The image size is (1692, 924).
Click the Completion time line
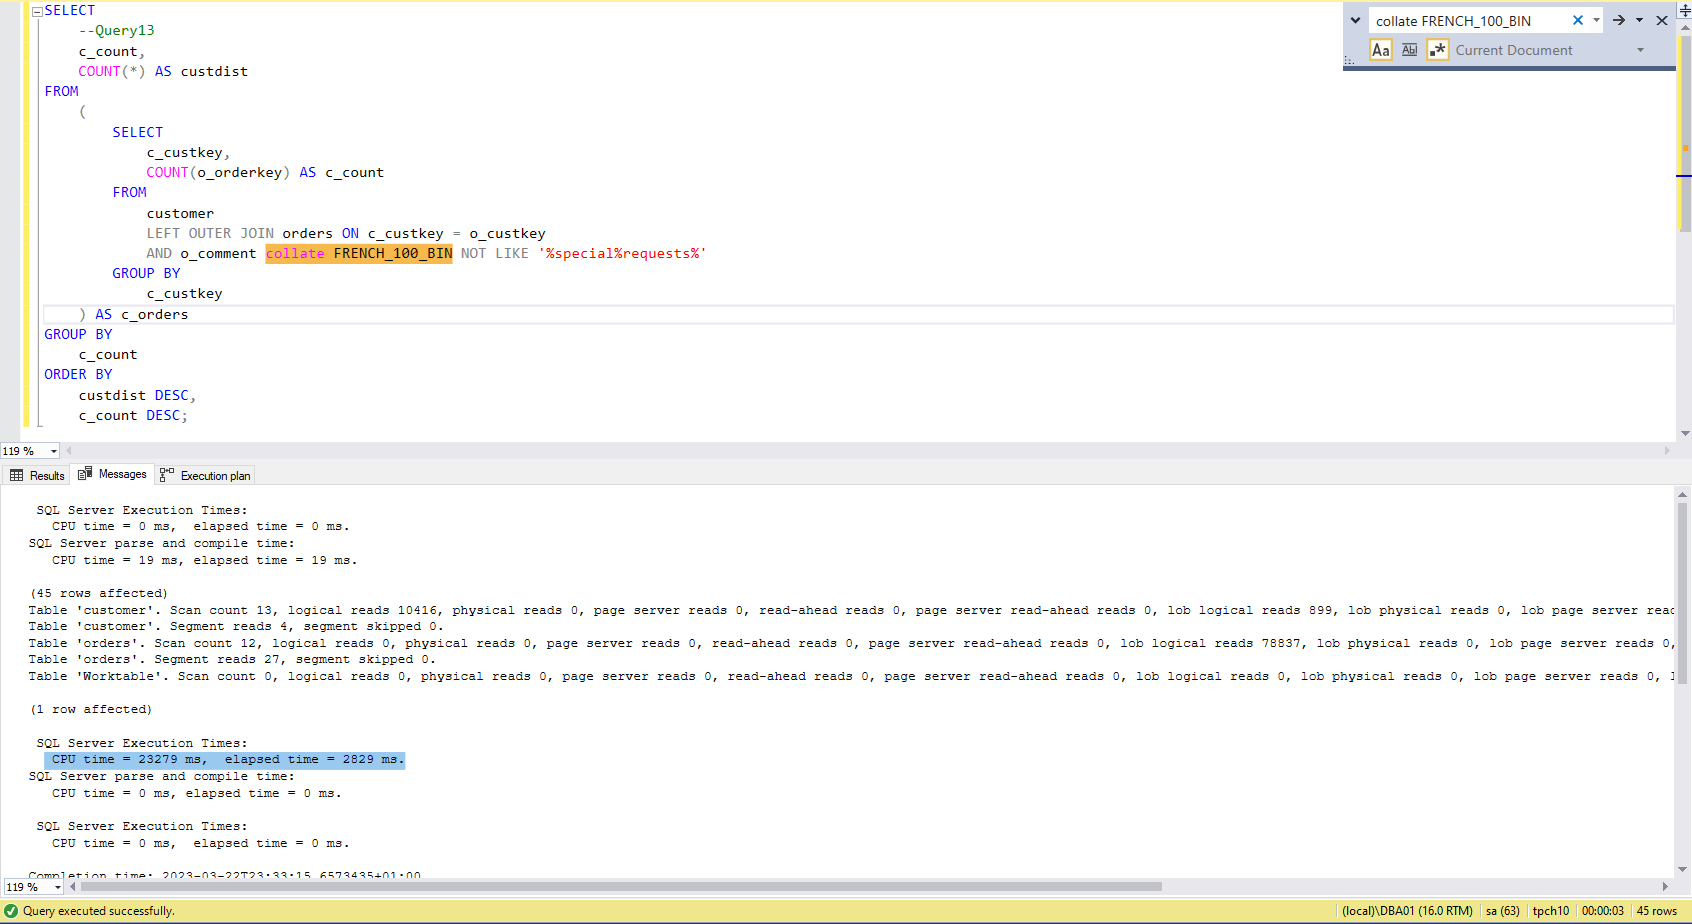tap(225, 875)
